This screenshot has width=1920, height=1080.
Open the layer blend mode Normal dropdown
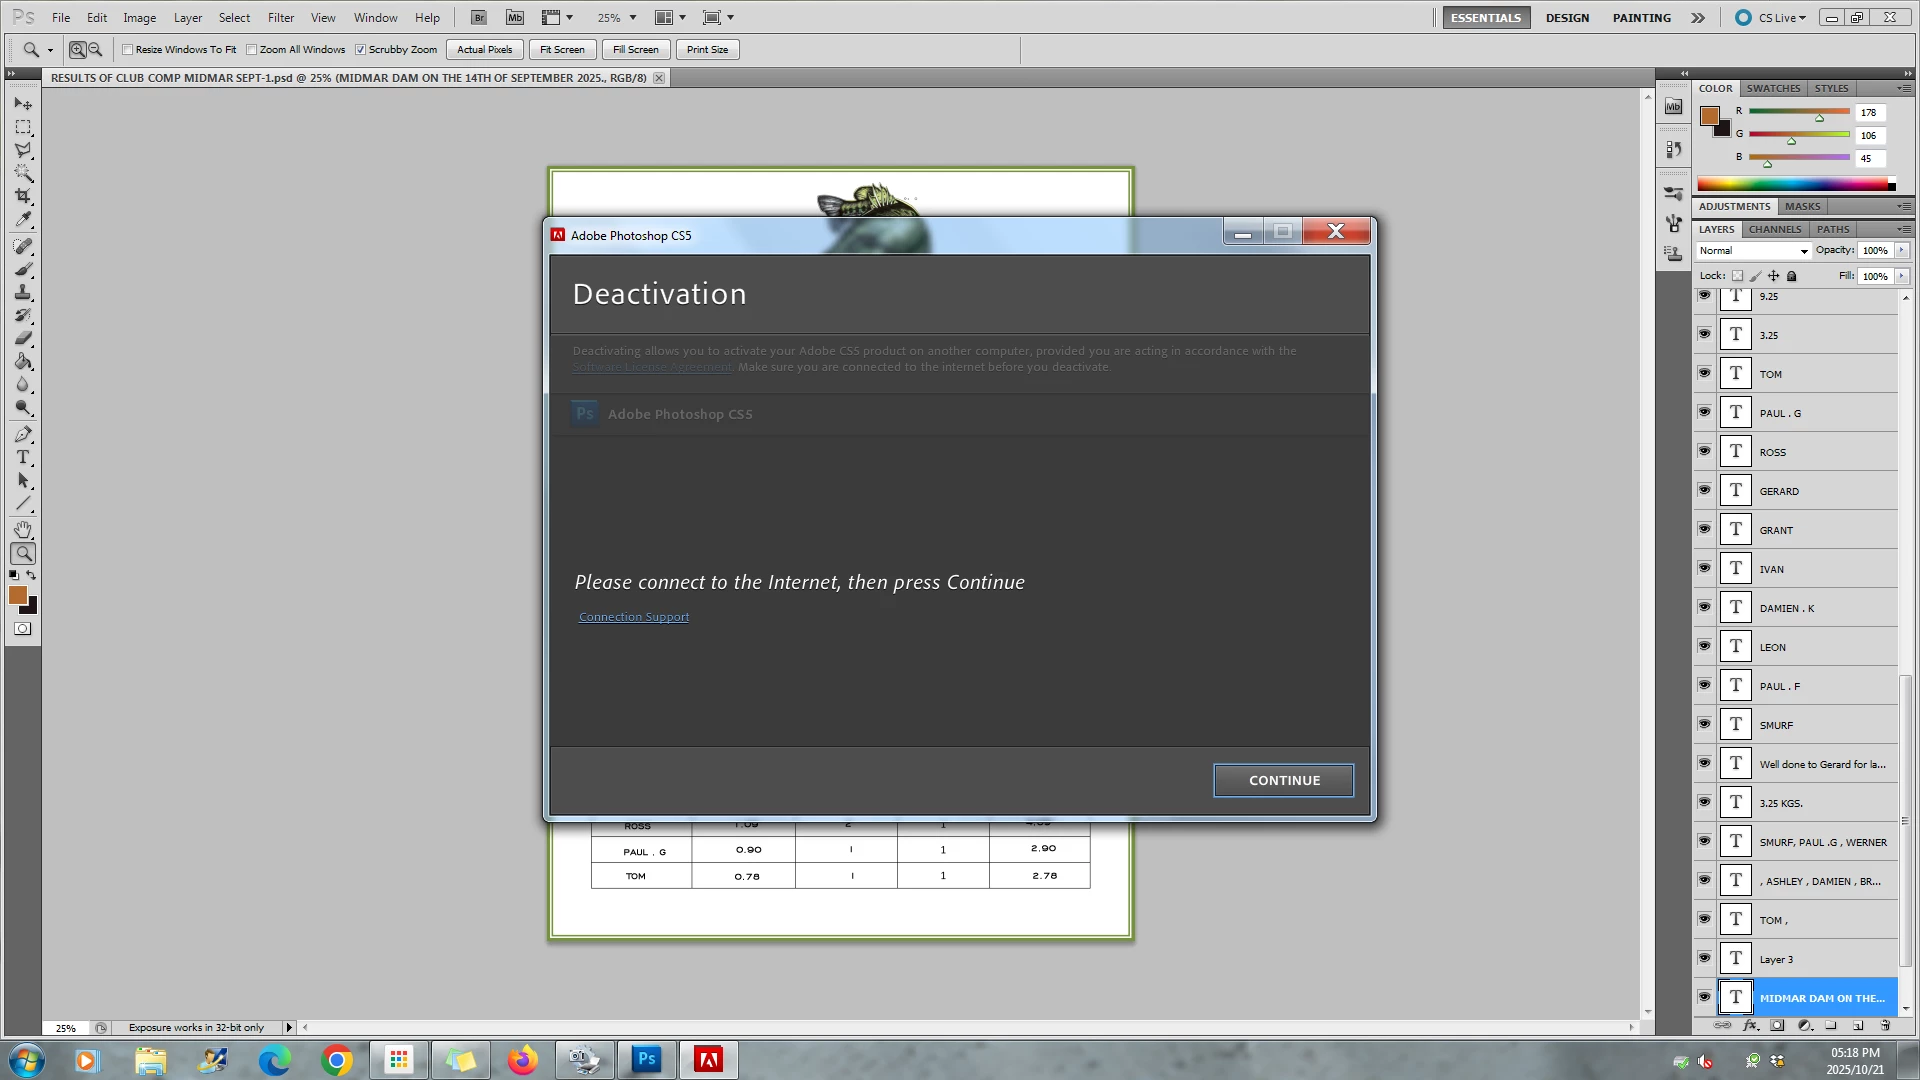[x=1755, y=251]
